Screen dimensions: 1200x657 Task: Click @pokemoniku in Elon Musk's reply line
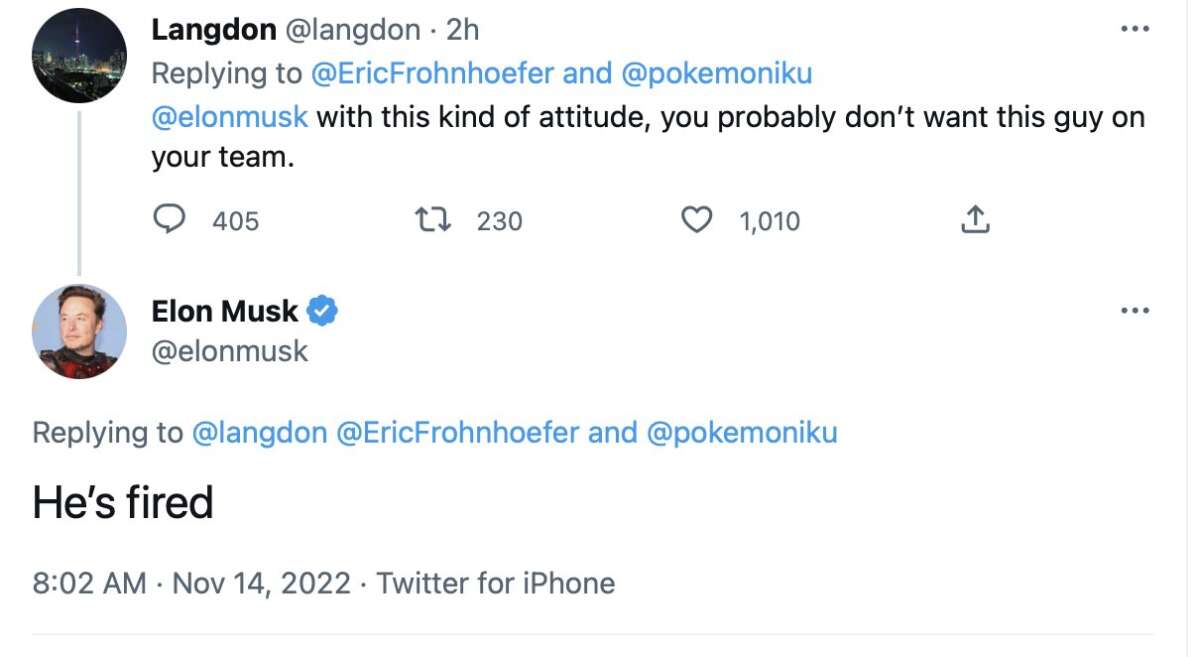point(742,433)
